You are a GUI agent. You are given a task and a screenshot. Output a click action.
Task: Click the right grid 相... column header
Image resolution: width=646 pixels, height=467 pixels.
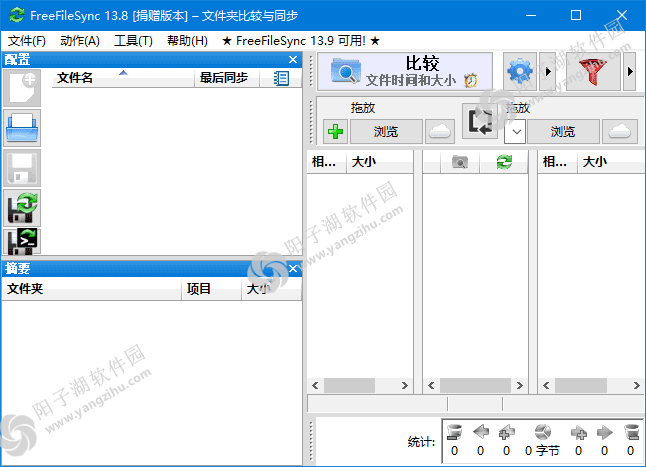557,162
